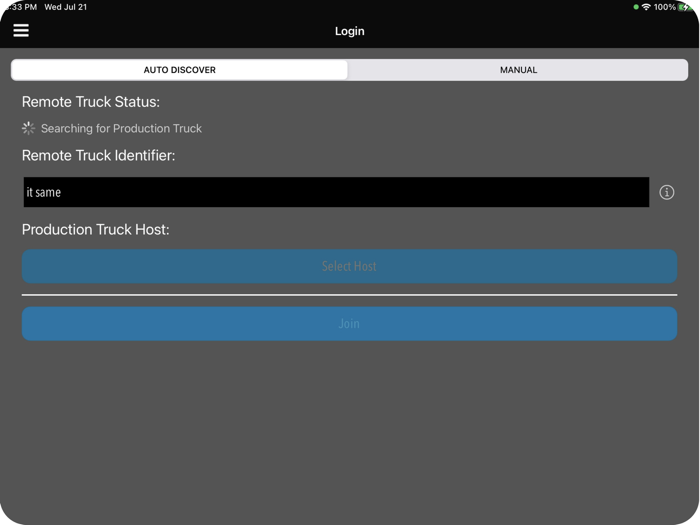Tap the Searching for Production Truck text
The height and width of the screenshot is (525, 700).
(121, 129)
